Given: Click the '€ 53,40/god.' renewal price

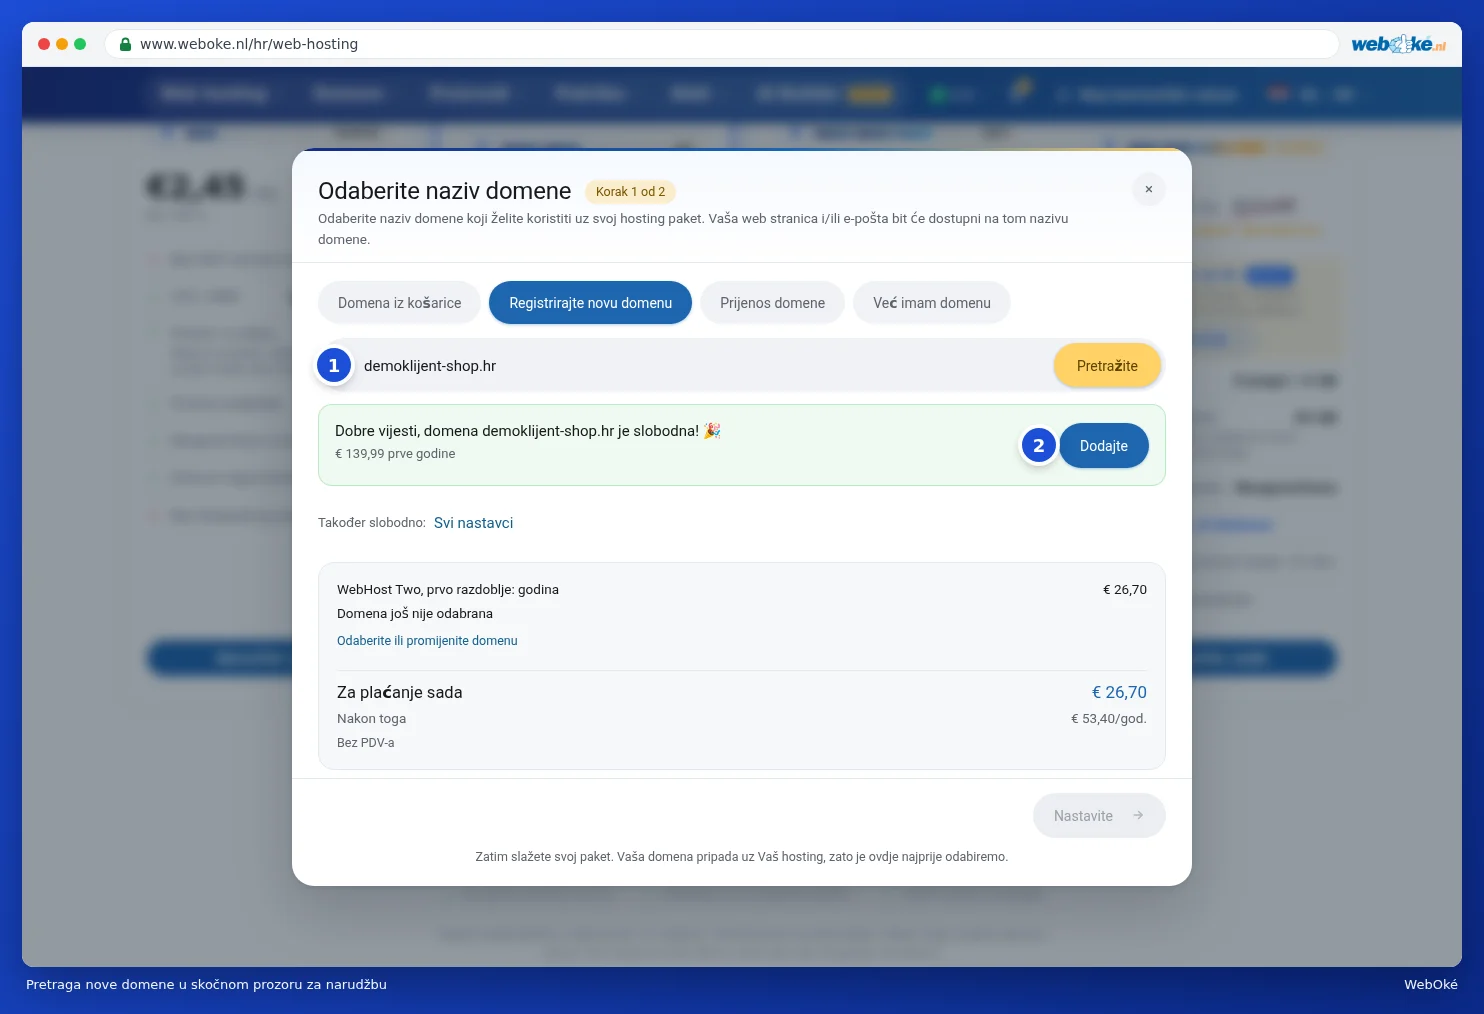Looking at the screenshot, I should pos(1109,719).
